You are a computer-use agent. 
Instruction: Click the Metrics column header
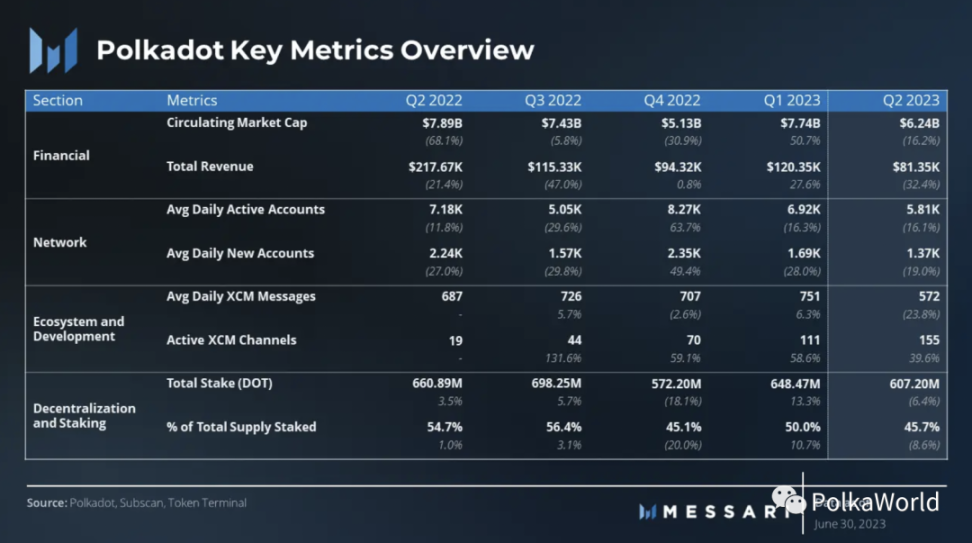[x=192, y=100]
